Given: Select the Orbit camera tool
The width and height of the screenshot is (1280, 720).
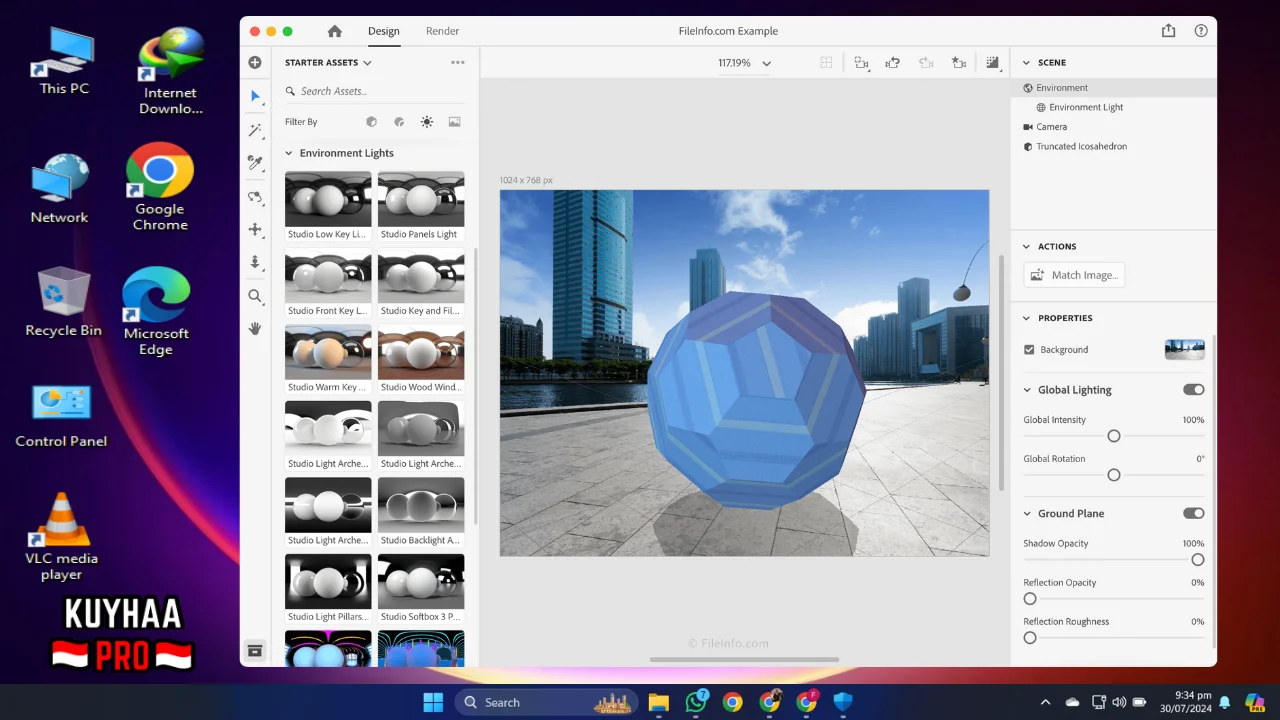Looking at the screenshot, I should (x=255, y=197).
